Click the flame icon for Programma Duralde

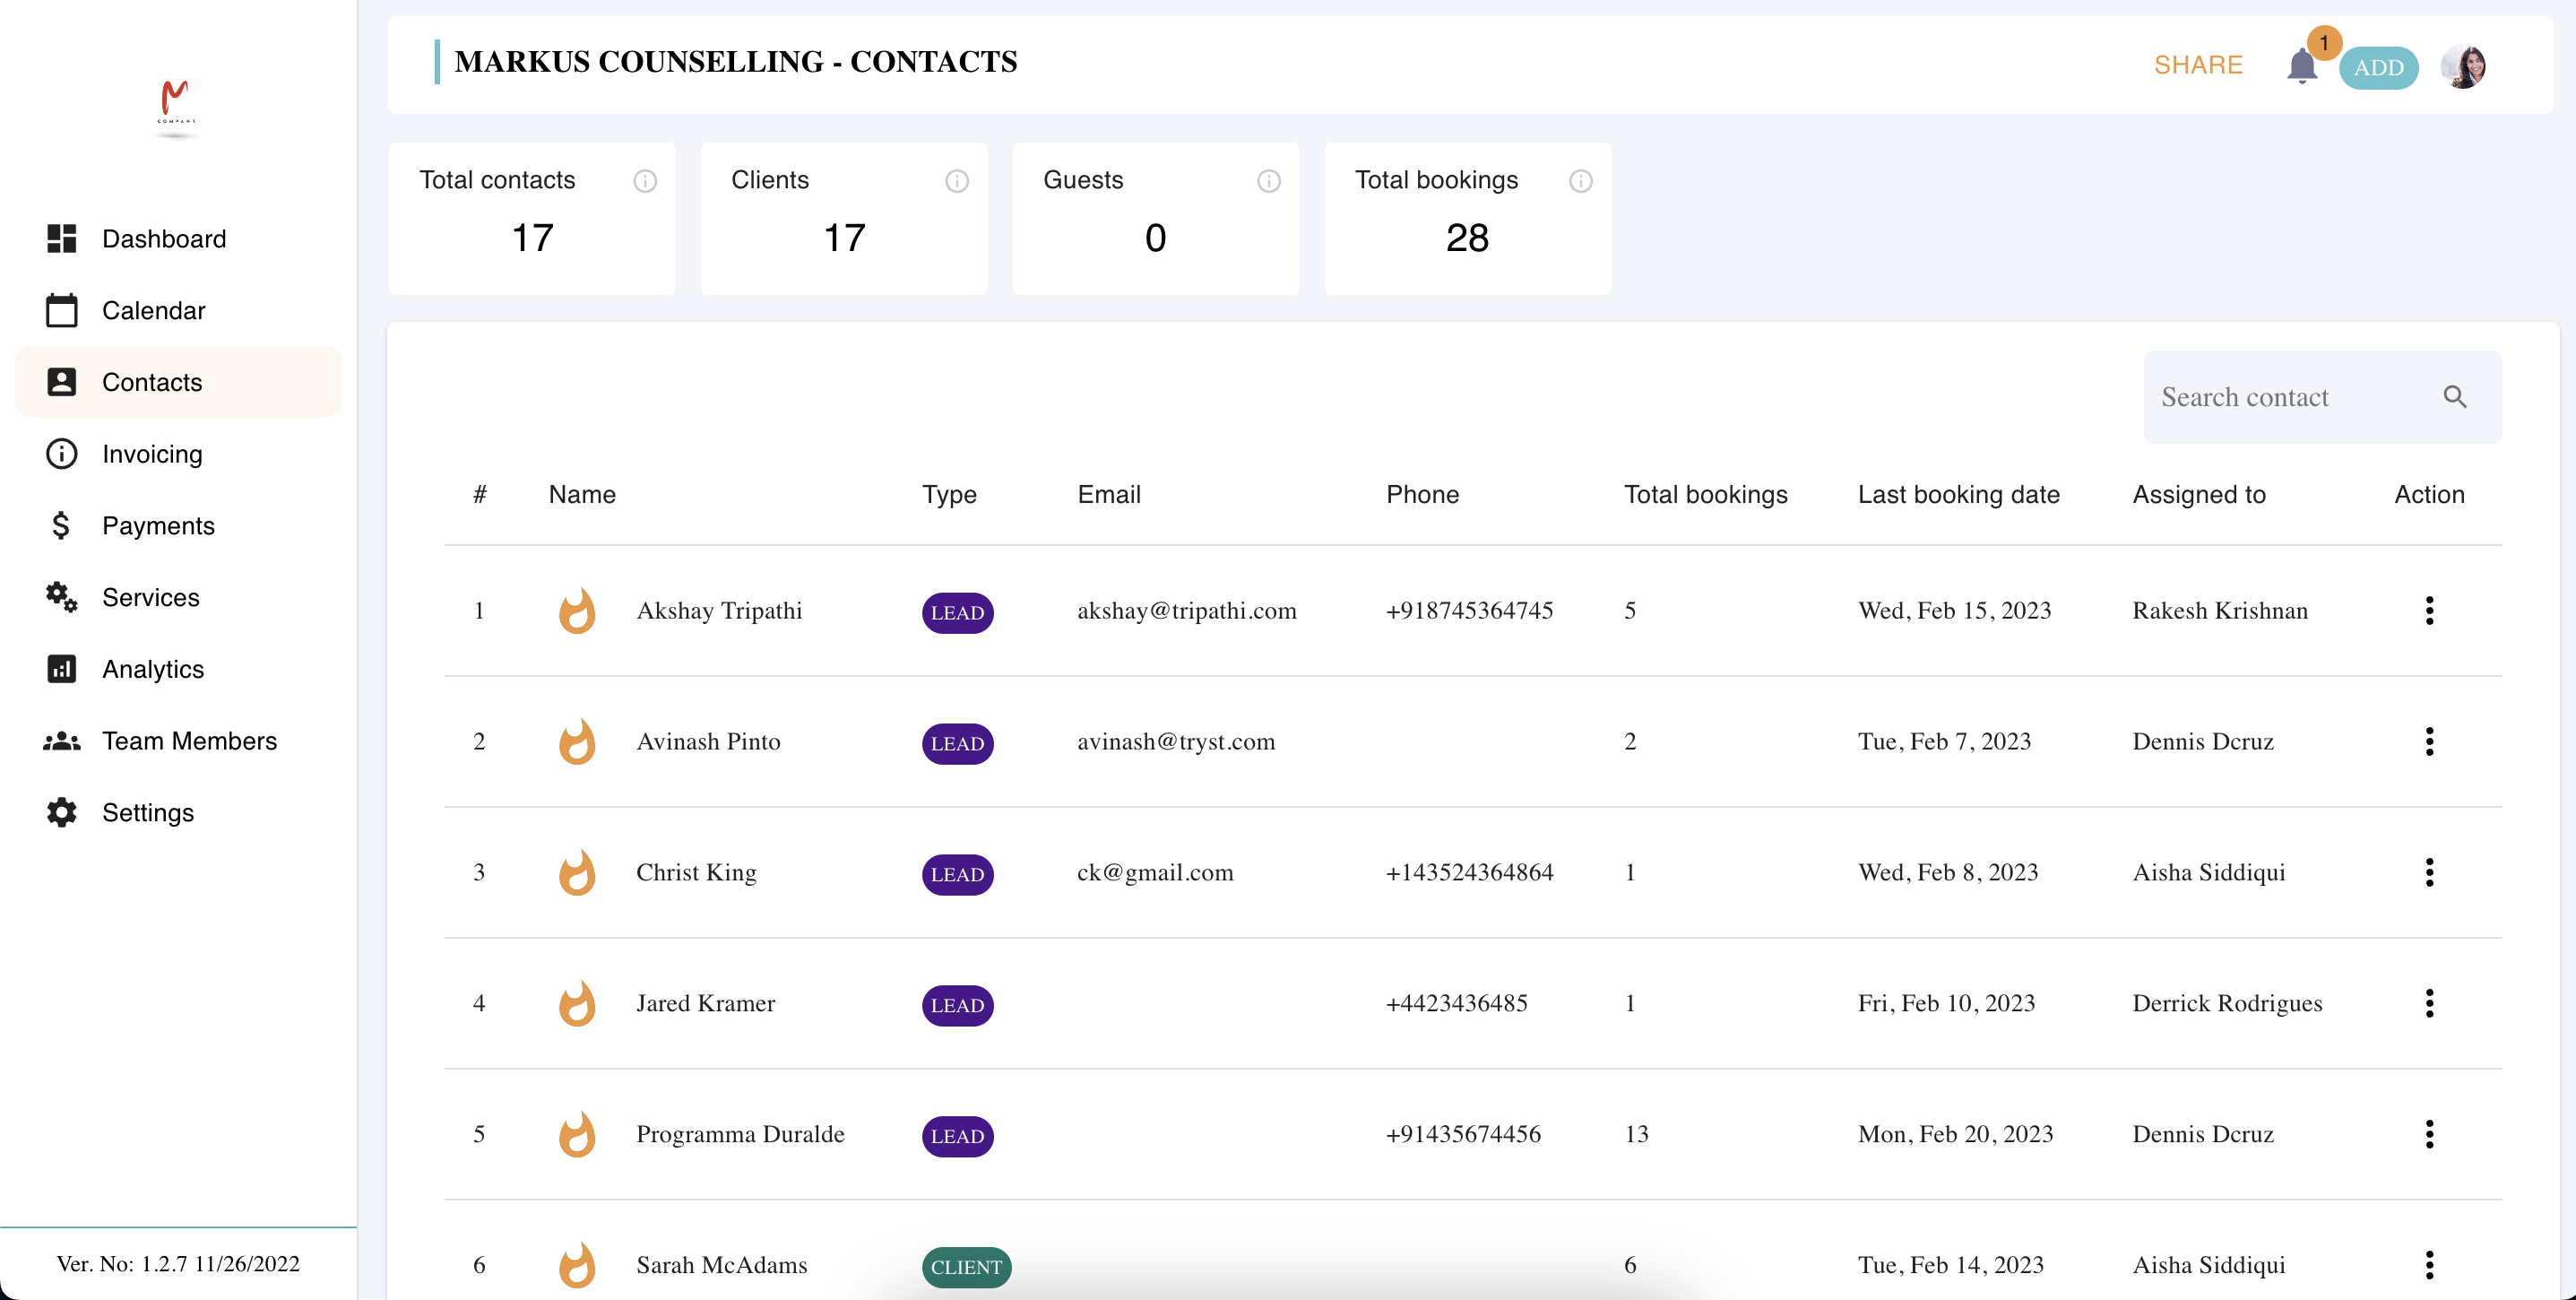(577, 1134)
